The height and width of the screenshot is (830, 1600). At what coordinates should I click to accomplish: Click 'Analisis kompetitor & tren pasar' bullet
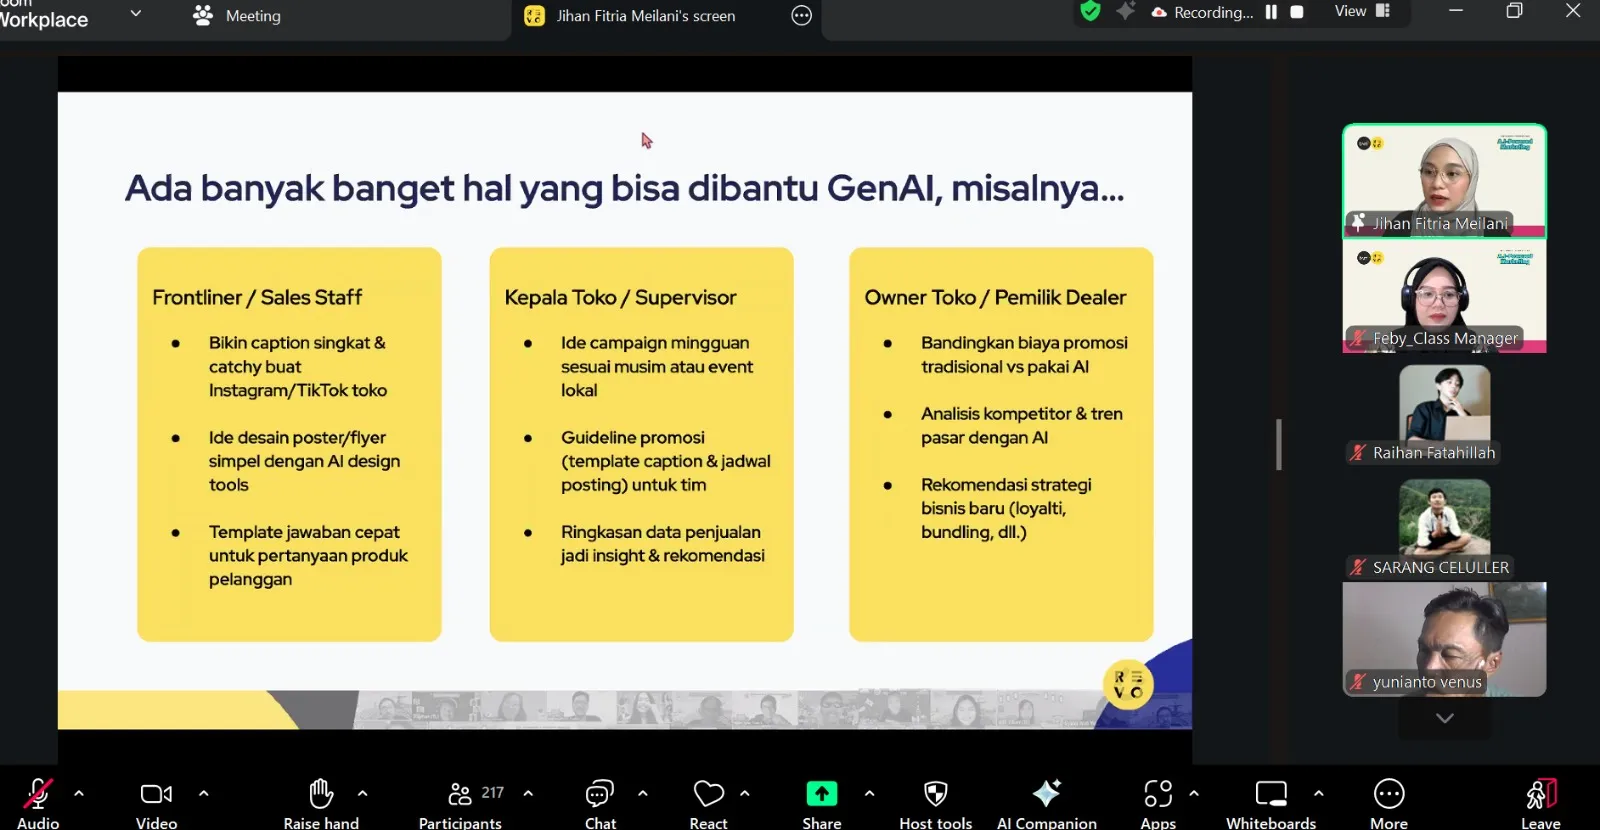[1021, 426]
